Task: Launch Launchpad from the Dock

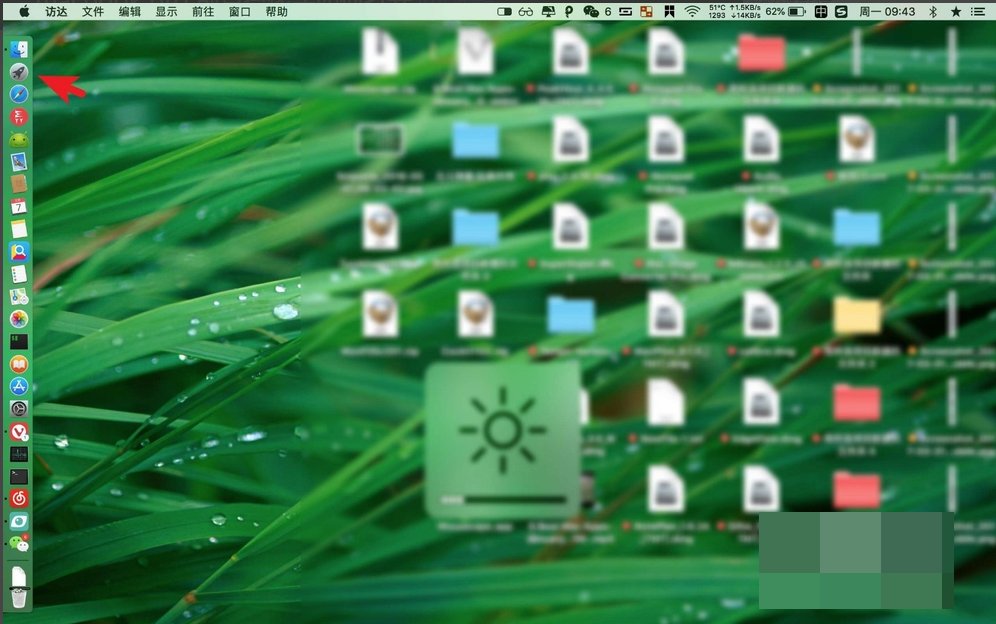Action: click(x=18, y=70)
